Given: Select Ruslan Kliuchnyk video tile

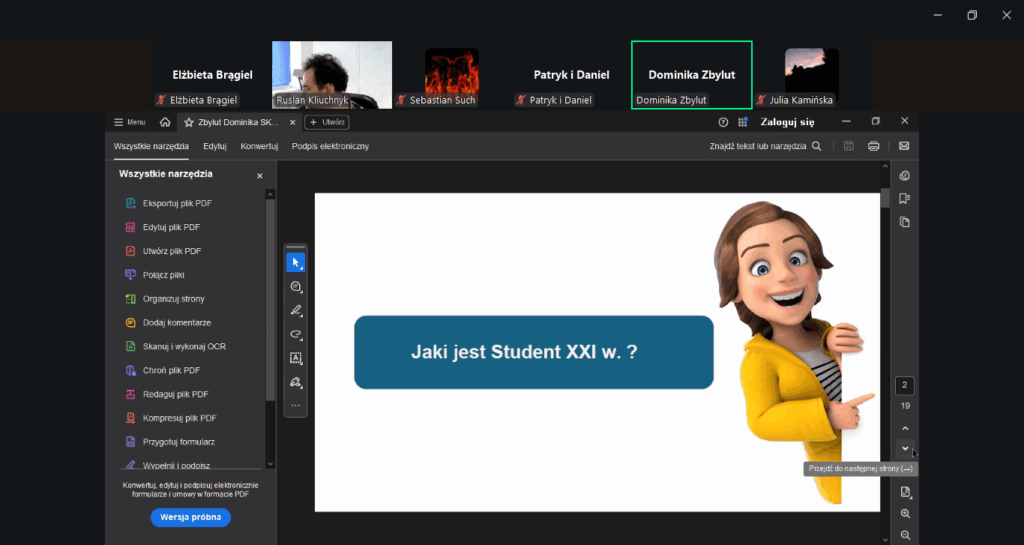Looking at the screenshot, I should click(x=332, y=75).
